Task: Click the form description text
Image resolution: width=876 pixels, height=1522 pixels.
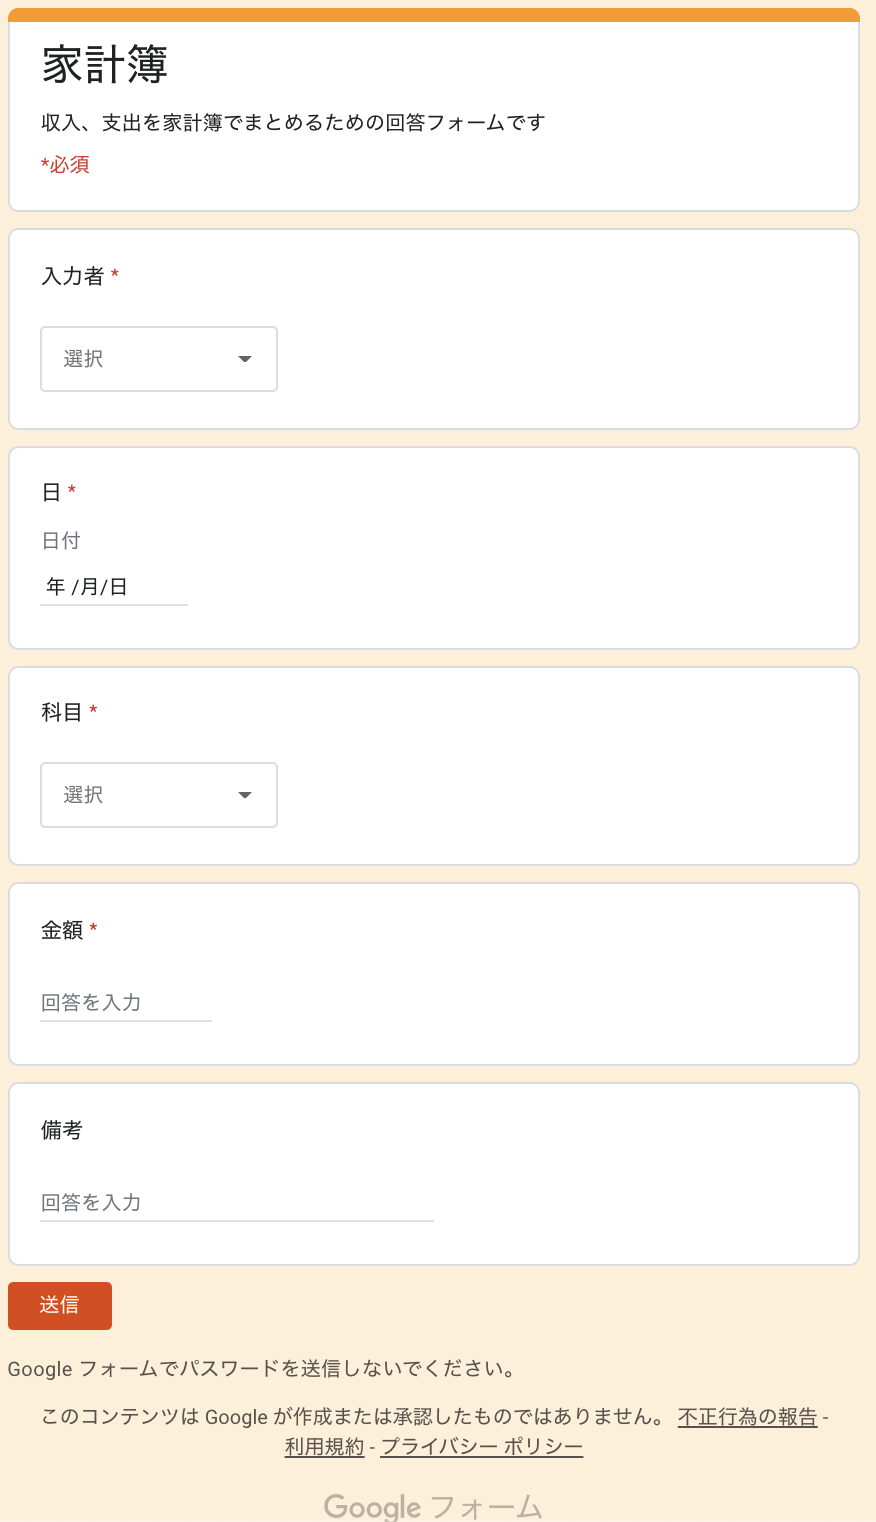Action: tap(292, 122)
